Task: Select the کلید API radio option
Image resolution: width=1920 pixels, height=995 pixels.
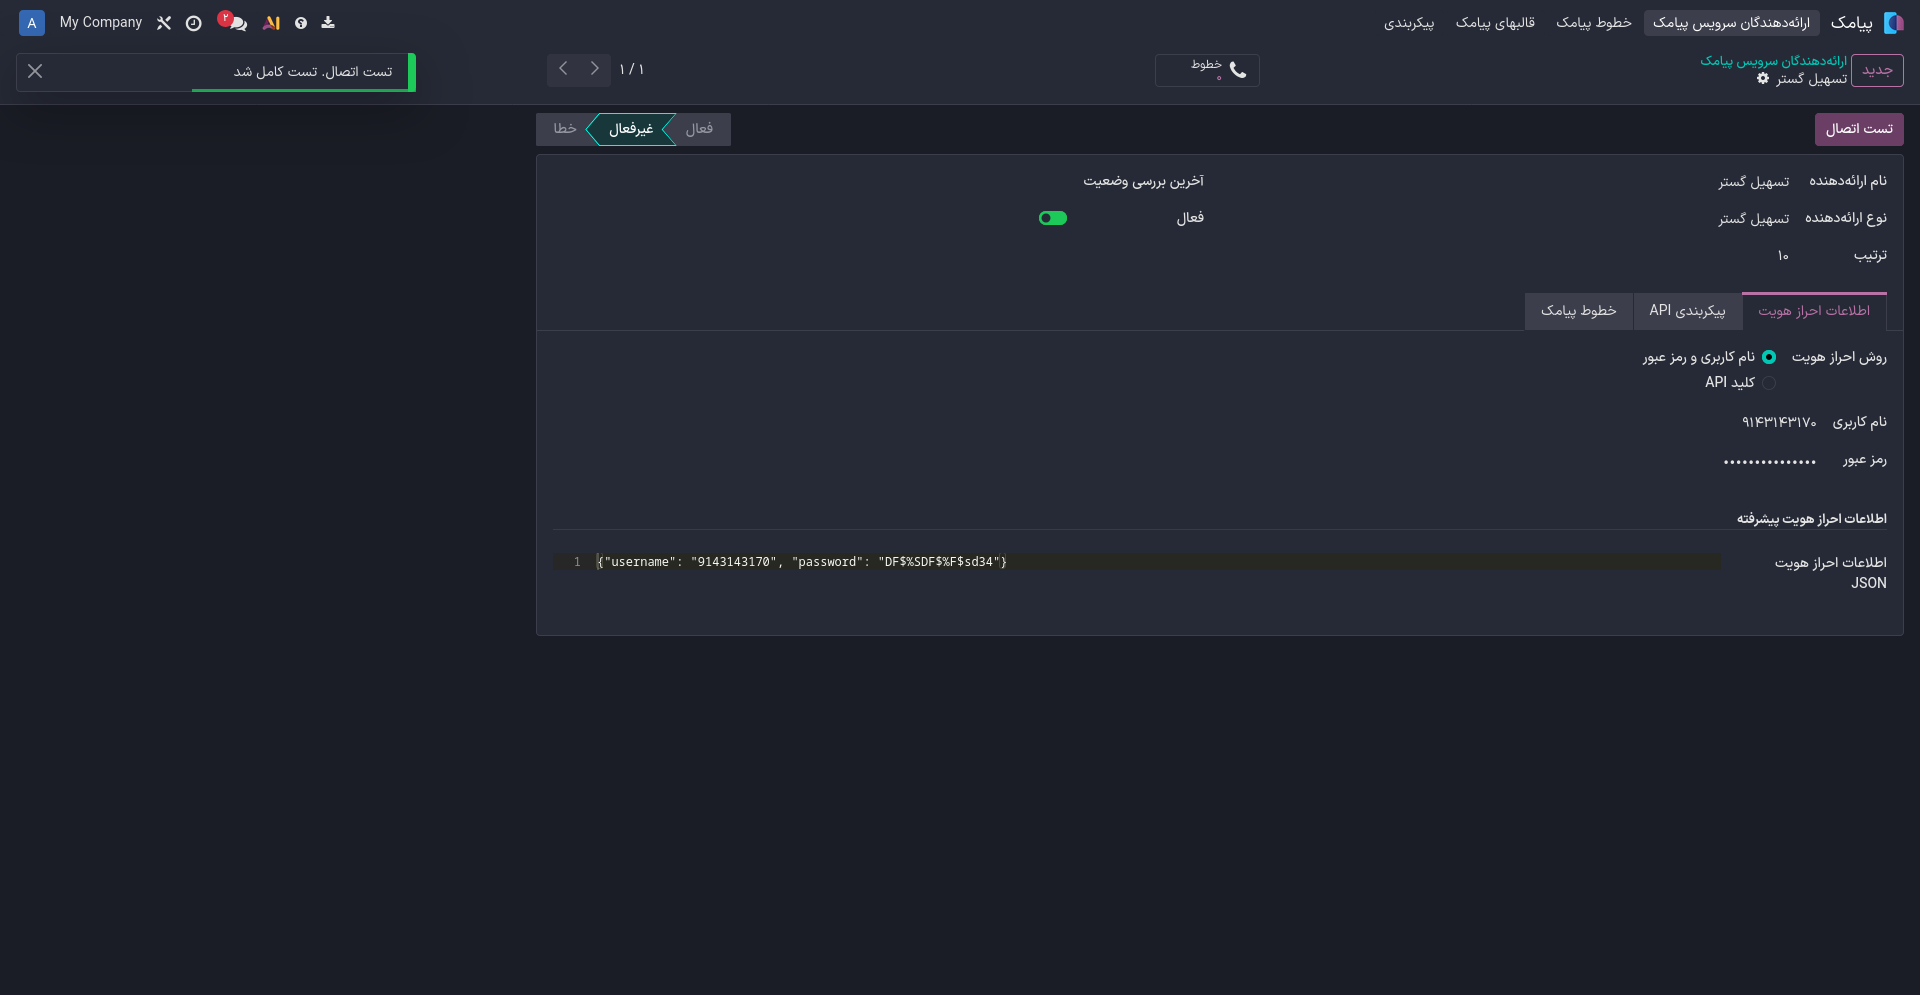Action: point(1769,383)
